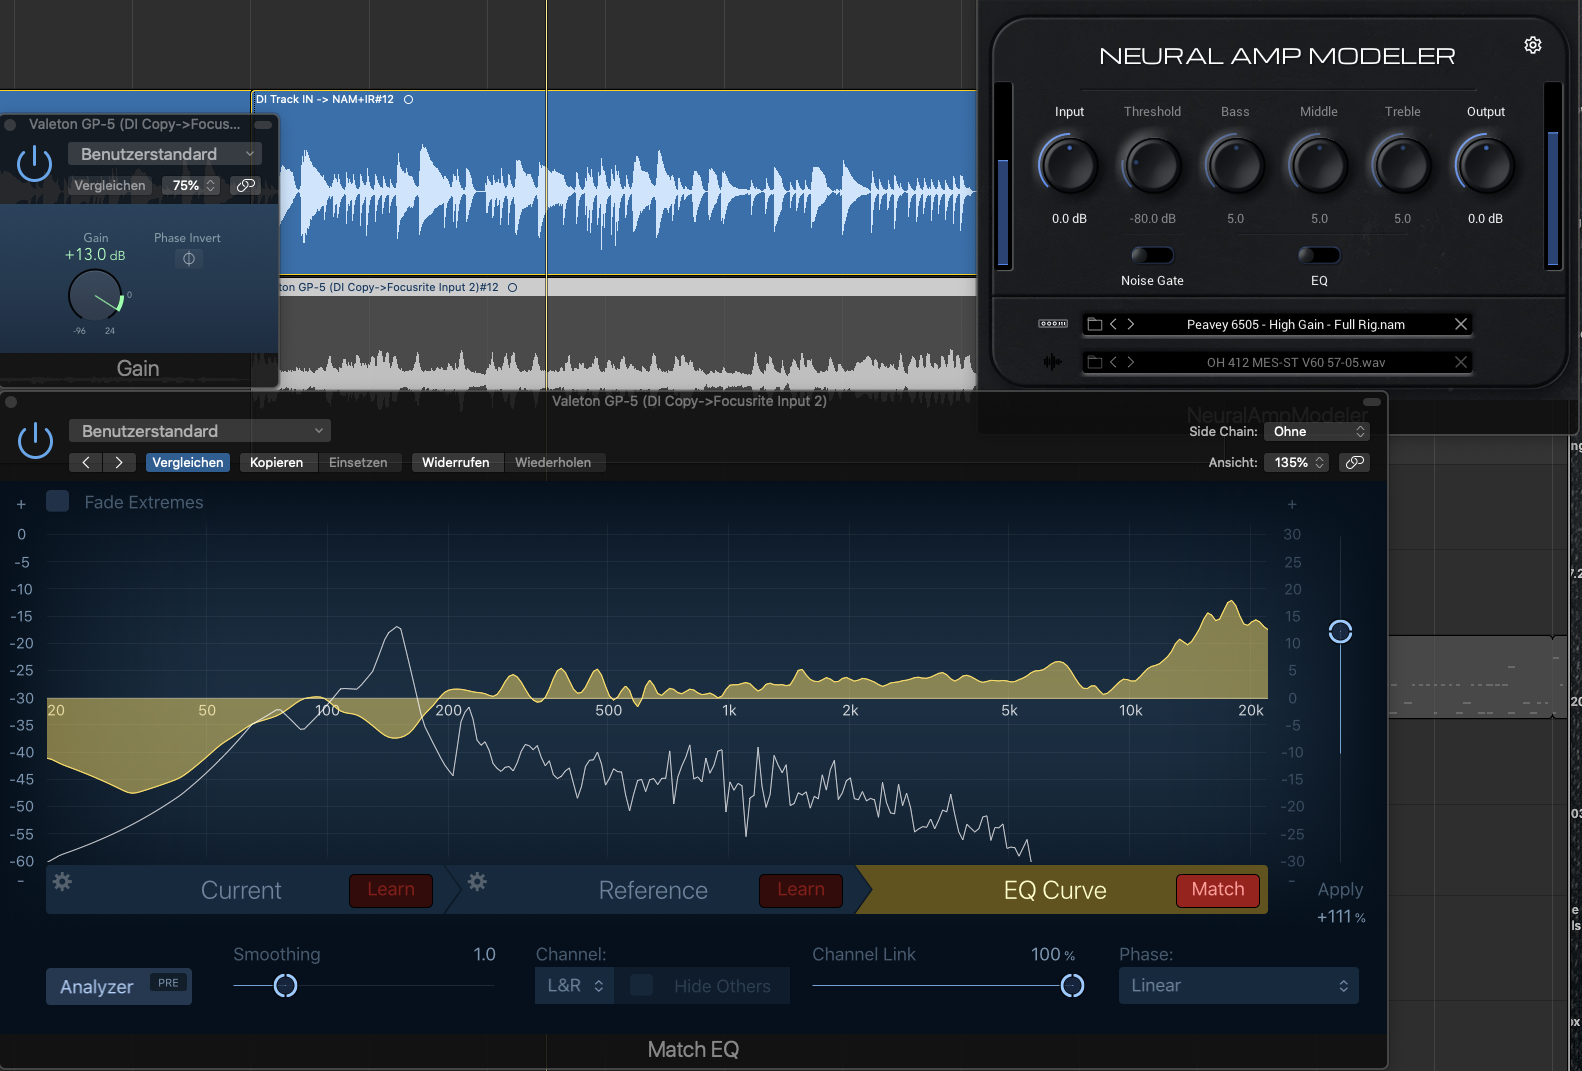Enable the Noise Gate switch
This screenshot has height=1071, width=1582.
(1152, 255)
